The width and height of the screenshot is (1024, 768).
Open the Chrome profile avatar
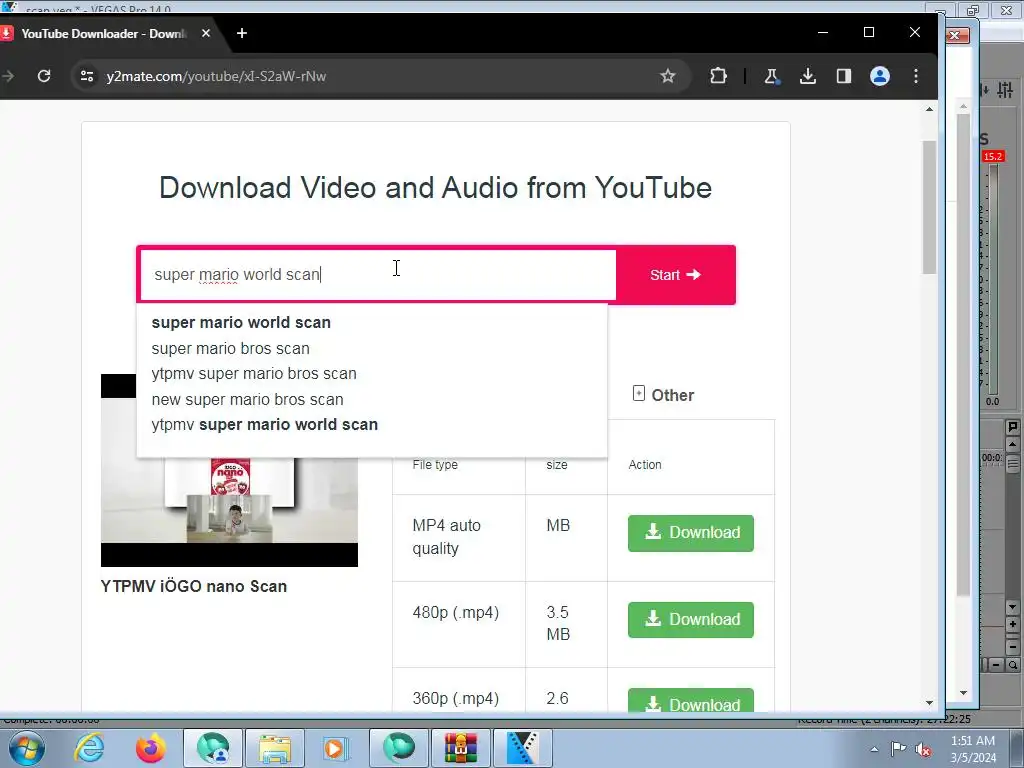tap(880, 76)
